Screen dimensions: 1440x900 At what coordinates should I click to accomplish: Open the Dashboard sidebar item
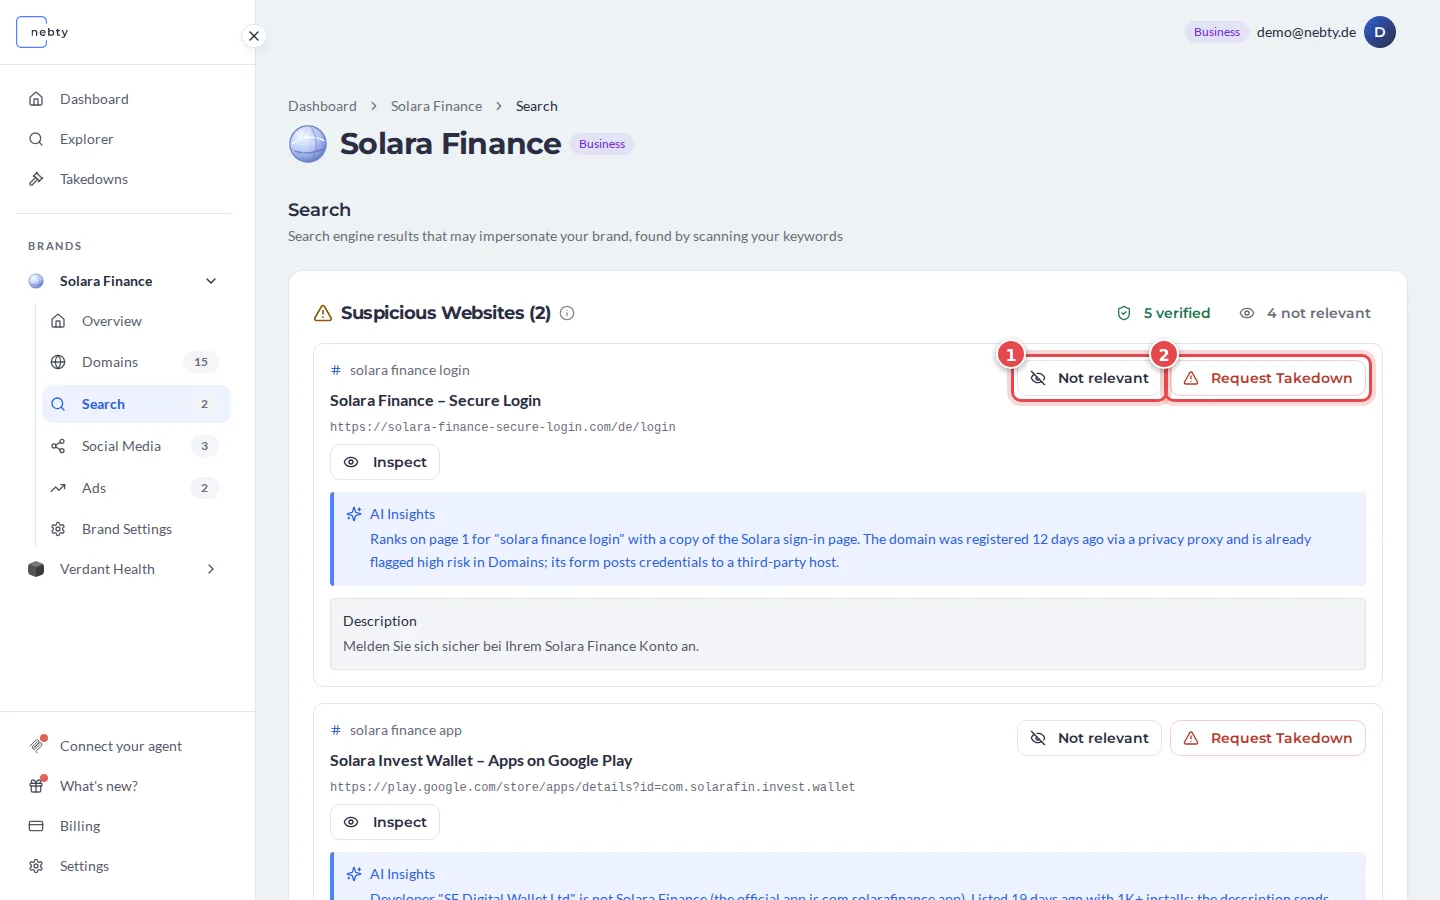click(x=123, y=99)
